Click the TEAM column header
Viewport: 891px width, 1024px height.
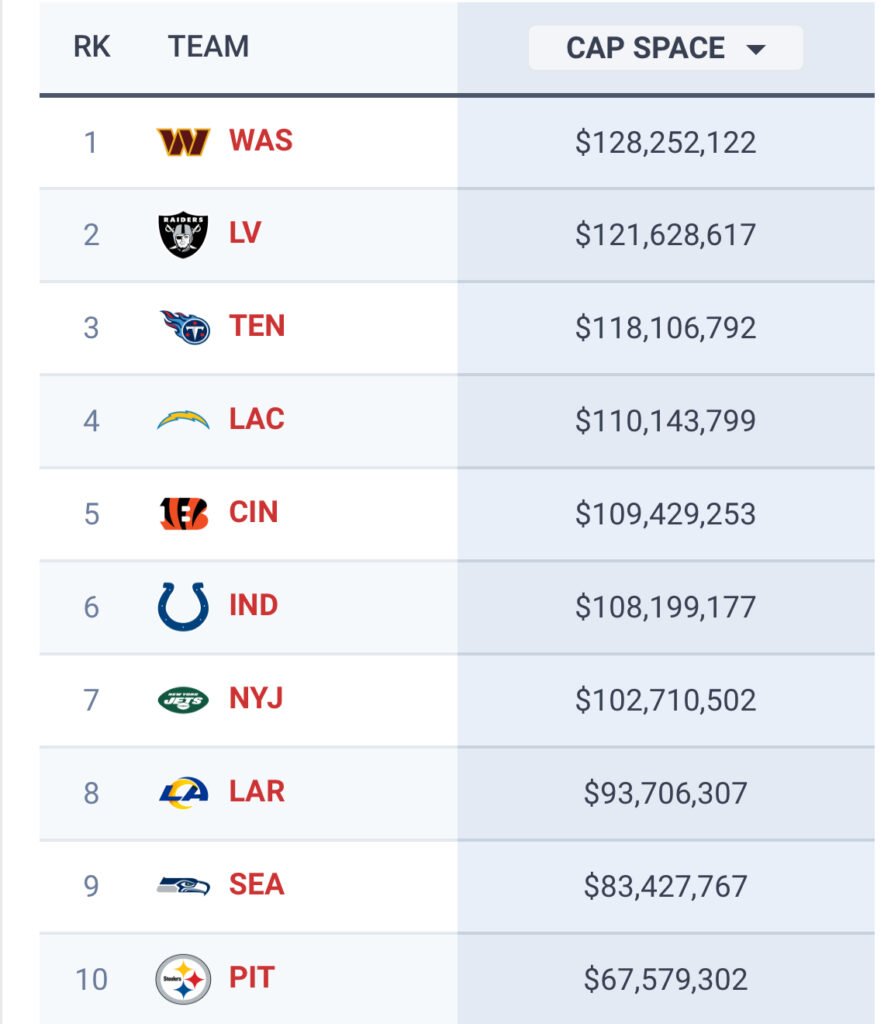(208, 47)
